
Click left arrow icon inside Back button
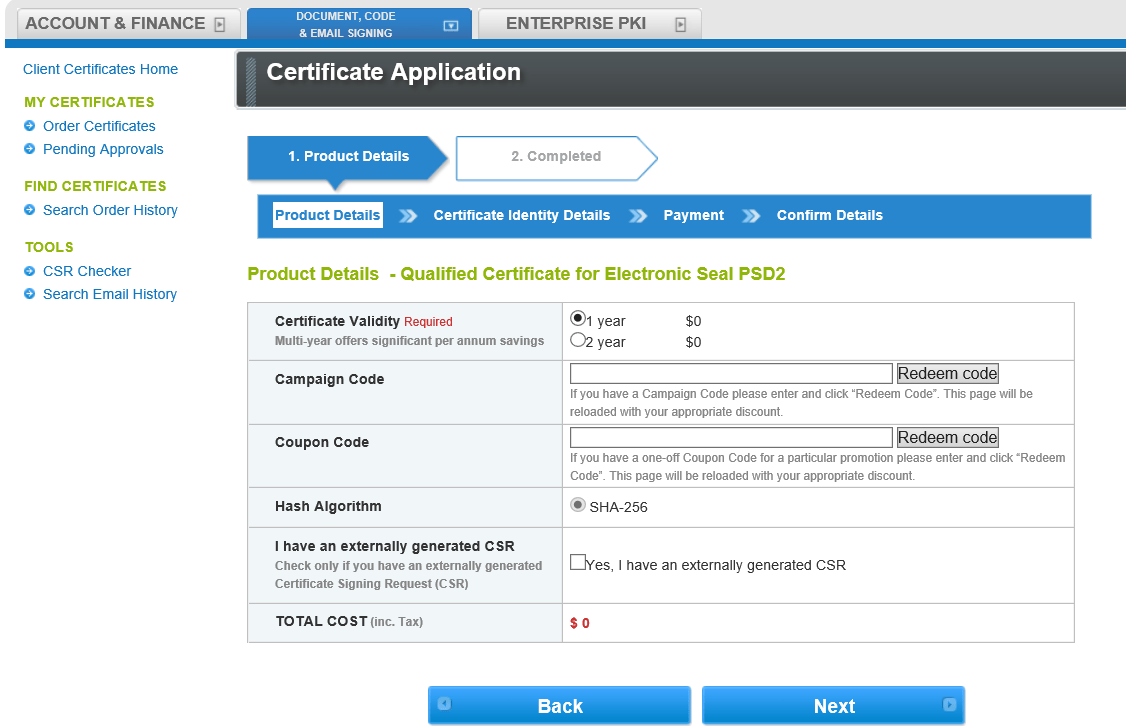(443, 706)
